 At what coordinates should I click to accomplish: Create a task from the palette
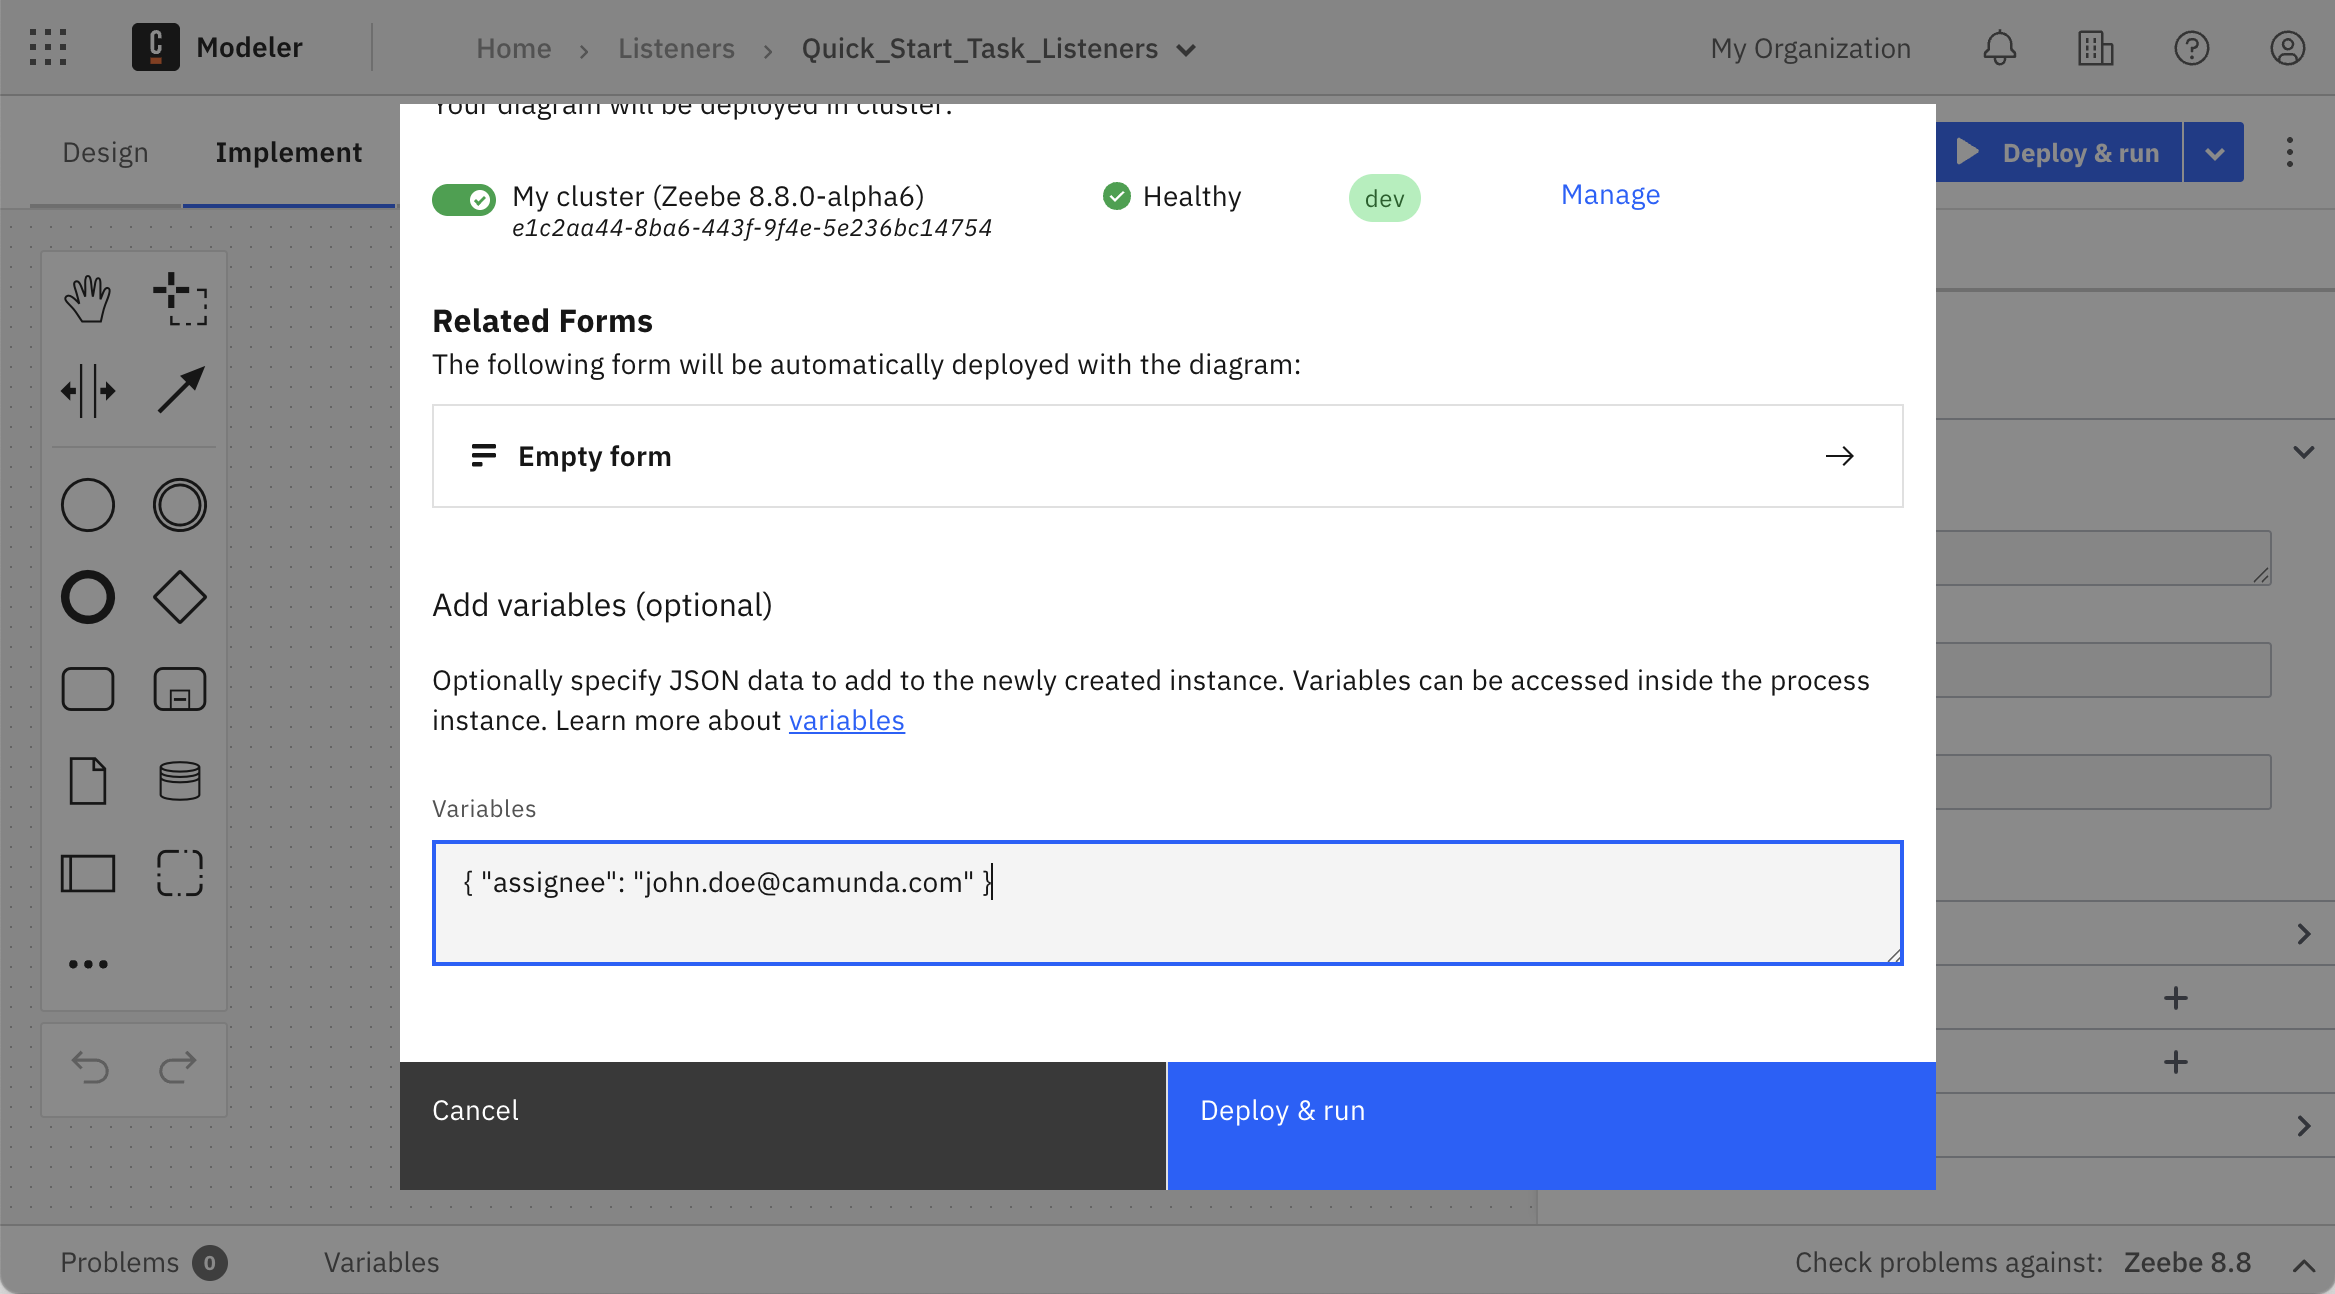(88, 688)
